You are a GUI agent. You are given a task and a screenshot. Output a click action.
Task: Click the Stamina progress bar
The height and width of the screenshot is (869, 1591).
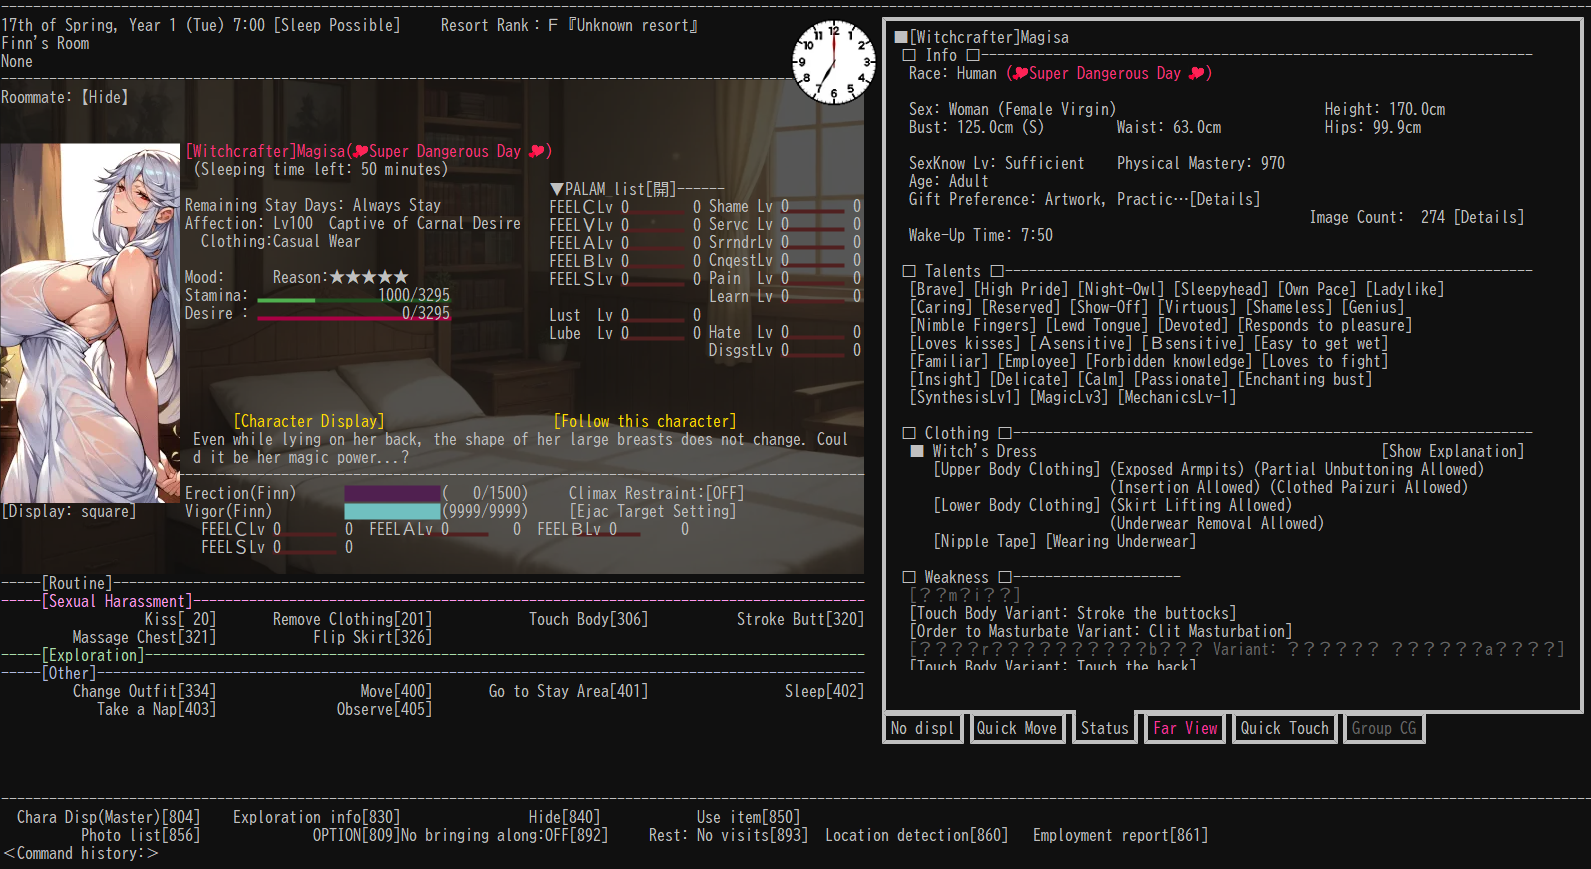[x=354, y=300]
